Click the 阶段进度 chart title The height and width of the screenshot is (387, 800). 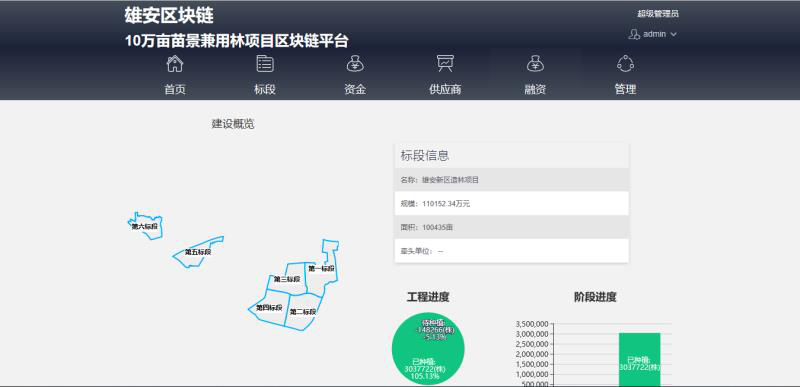[x=595, y=297]
